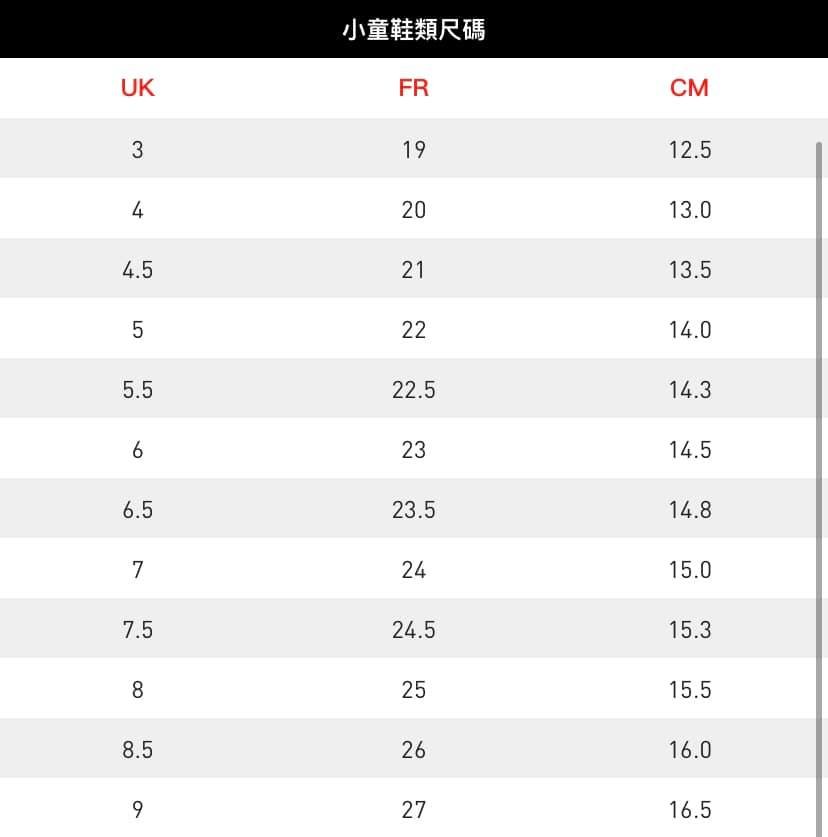Select FR size 19 cell
Image resolution: width=828 pixels, height=837 pixels.
(x=413, y=150)
